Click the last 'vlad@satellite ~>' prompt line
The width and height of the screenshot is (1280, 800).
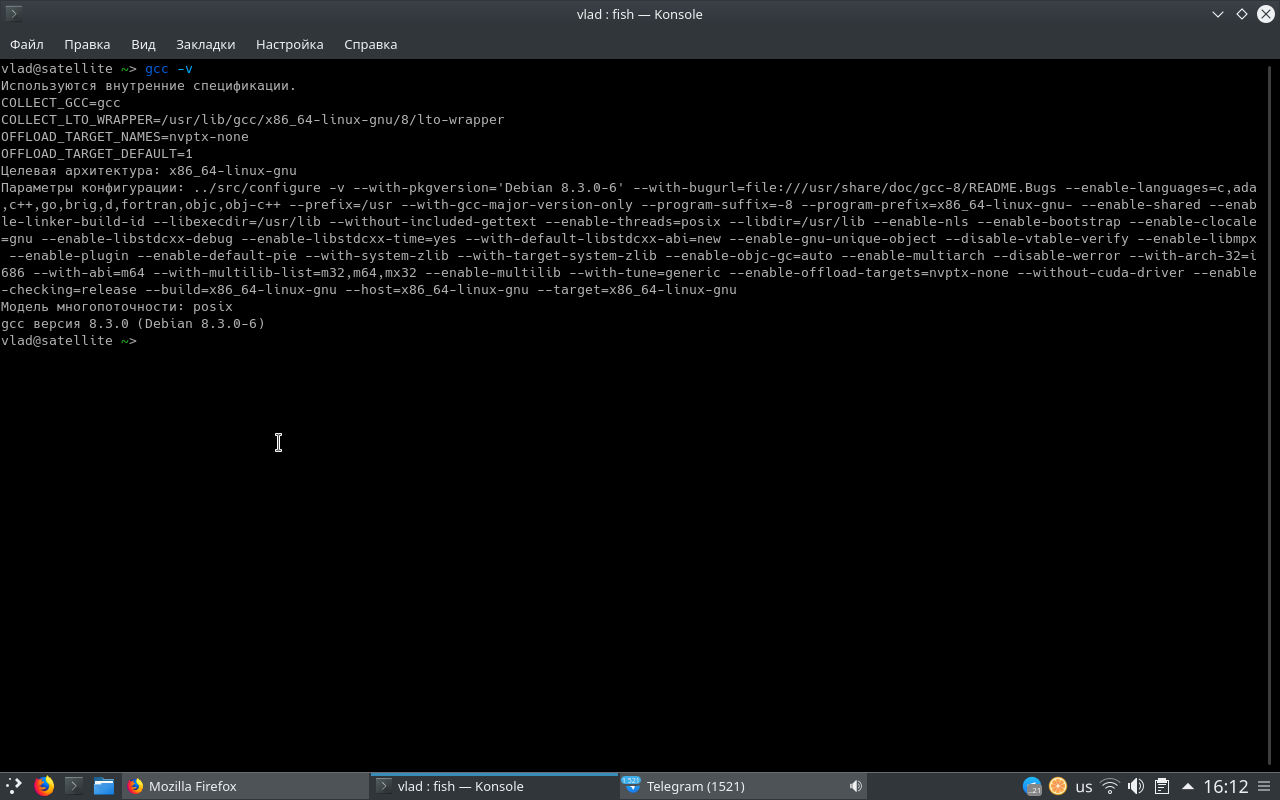(69, 341)
